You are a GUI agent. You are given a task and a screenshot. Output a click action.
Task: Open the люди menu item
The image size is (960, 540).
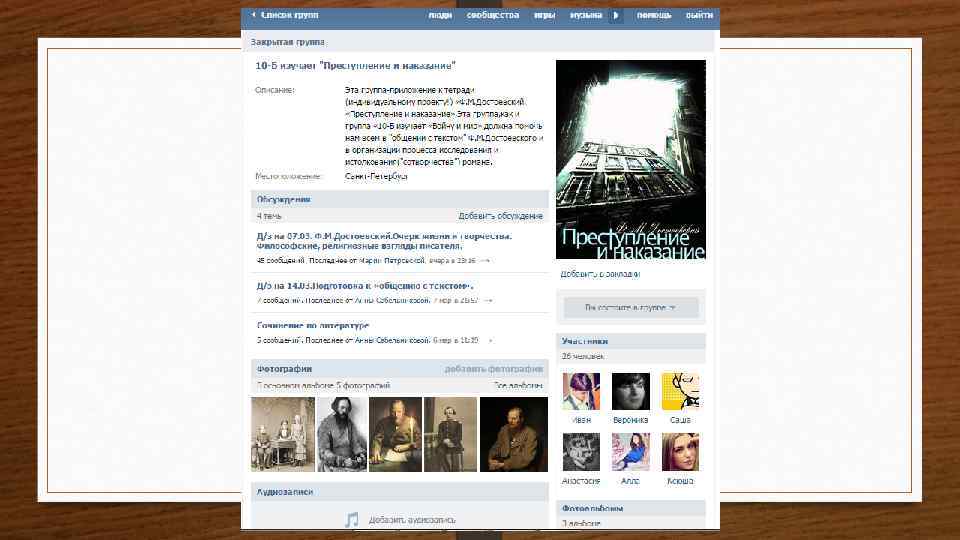[440, 15]
